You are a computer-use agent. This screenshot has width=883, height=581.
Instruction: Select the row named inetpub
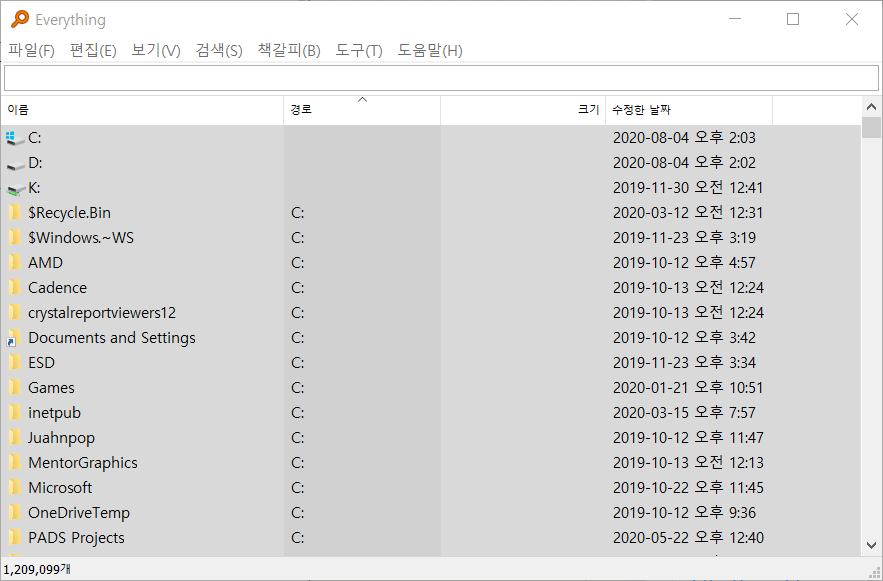431,413
